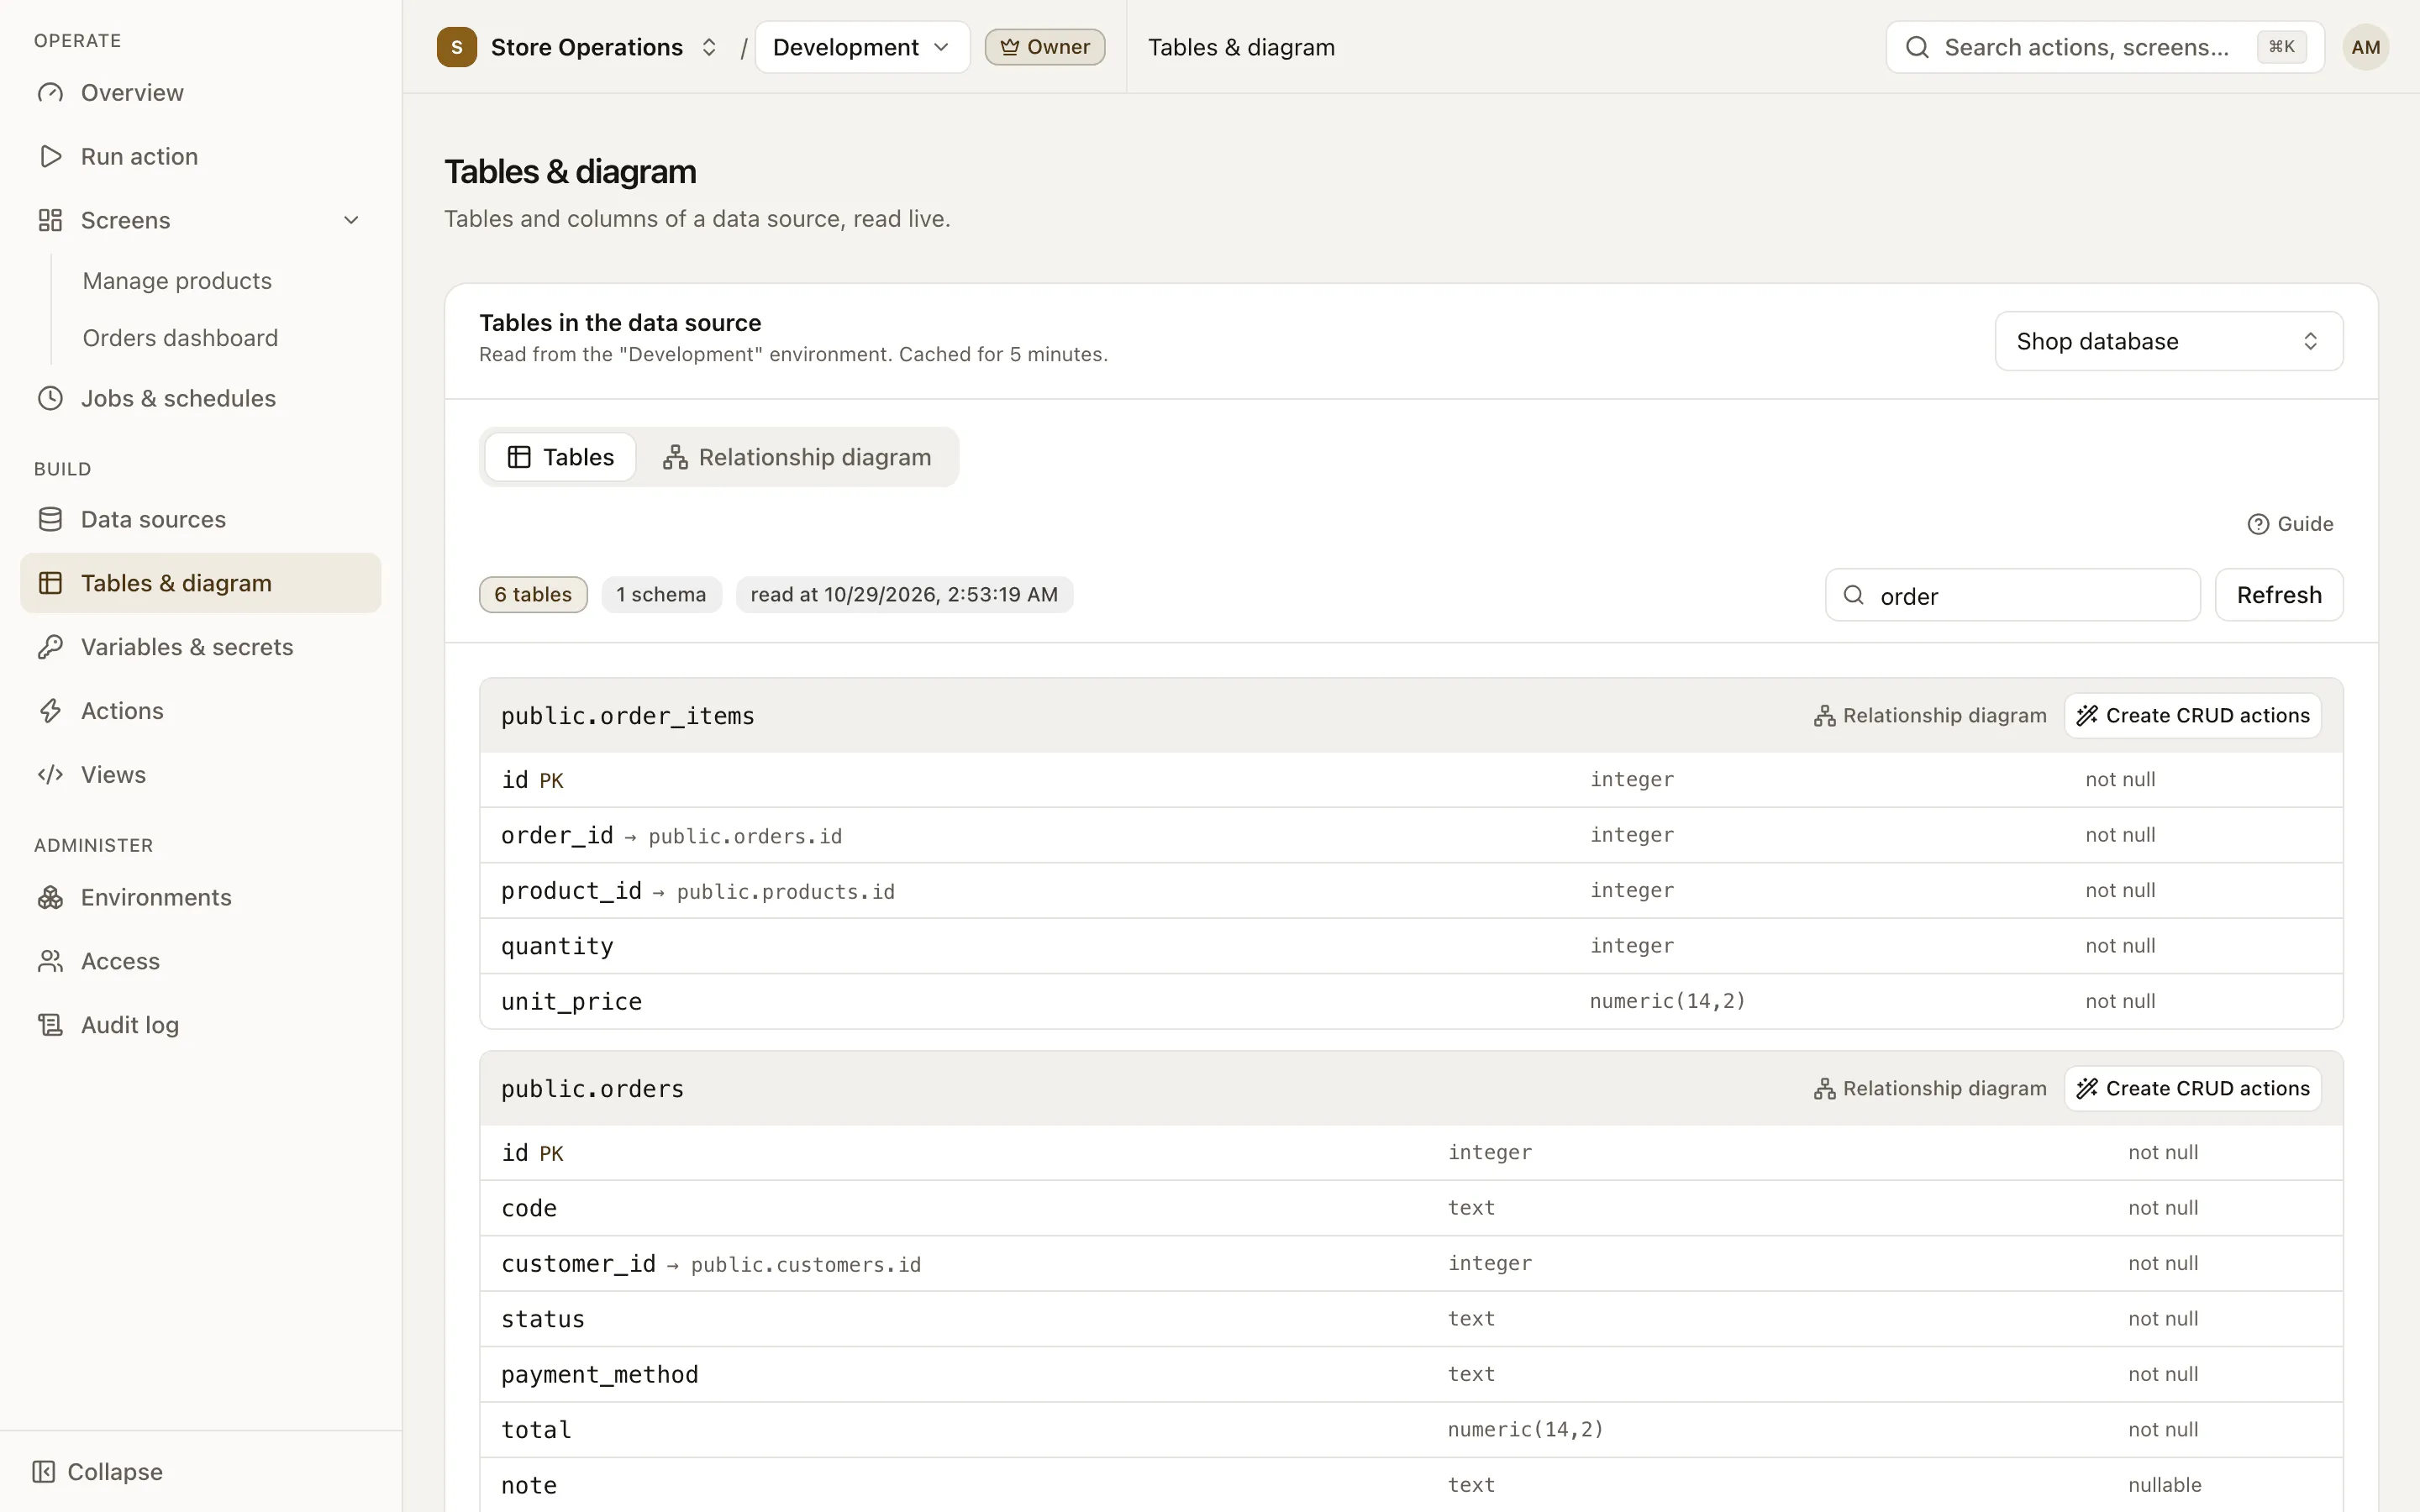
Task: Open the Development environment dropdown
Action: coord(862,47)
